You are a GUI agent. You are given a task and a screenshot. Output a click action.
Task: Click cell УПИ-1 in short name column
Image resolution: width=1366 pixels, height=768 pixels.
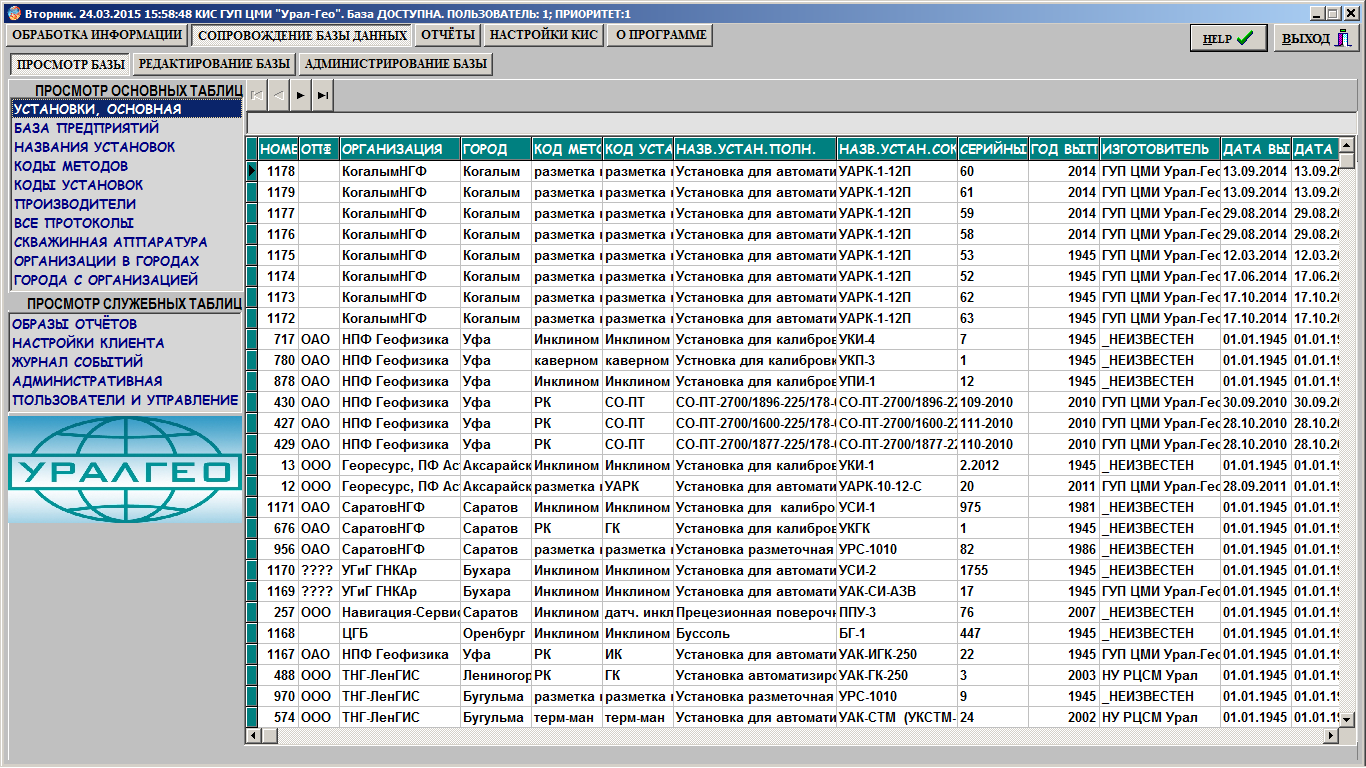896,381
